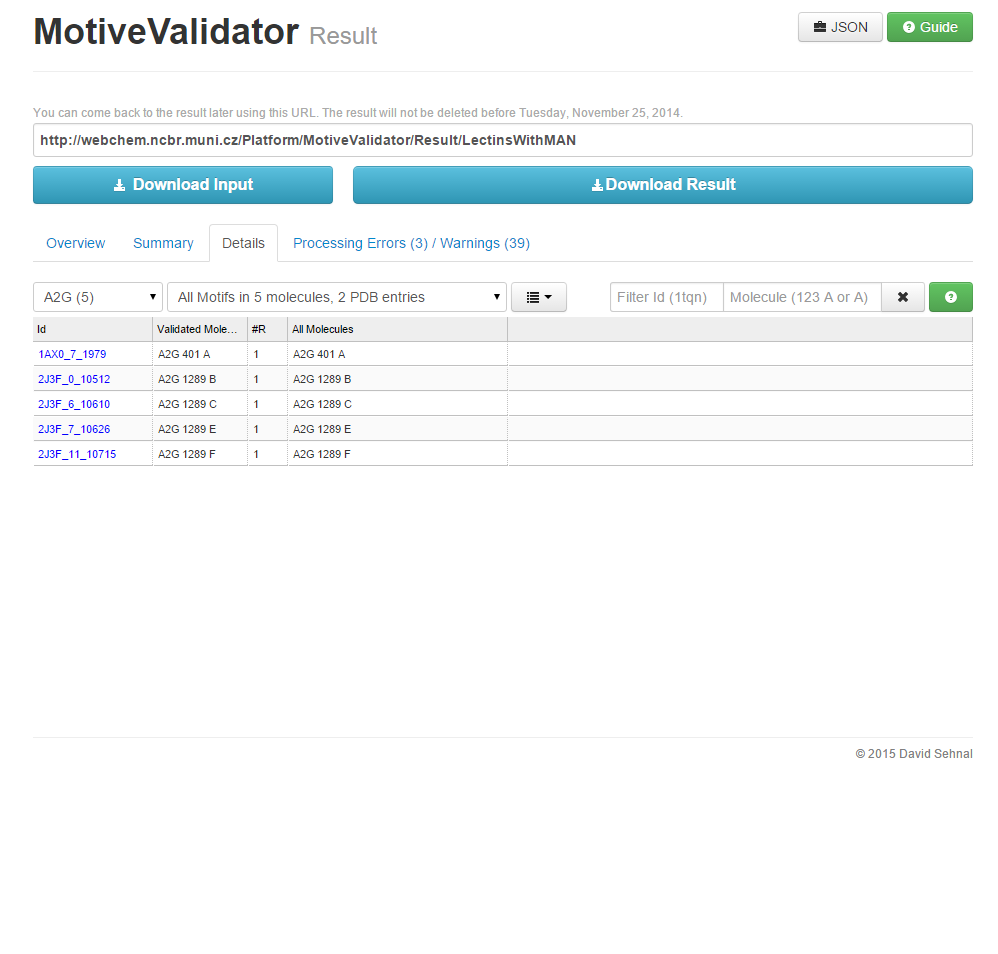The width and height of the screenshot is (998, 954).
Task: Open Processing Errors / Warnings tab
Action: (411, 243)
